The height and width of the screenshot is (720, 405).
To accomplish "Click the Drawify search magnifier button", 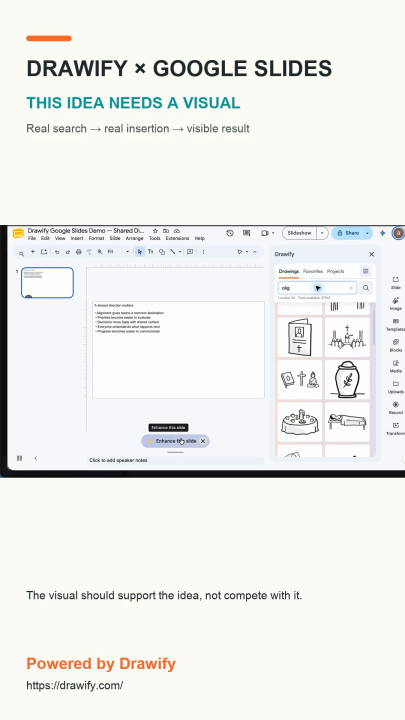I will pos(366,288).
